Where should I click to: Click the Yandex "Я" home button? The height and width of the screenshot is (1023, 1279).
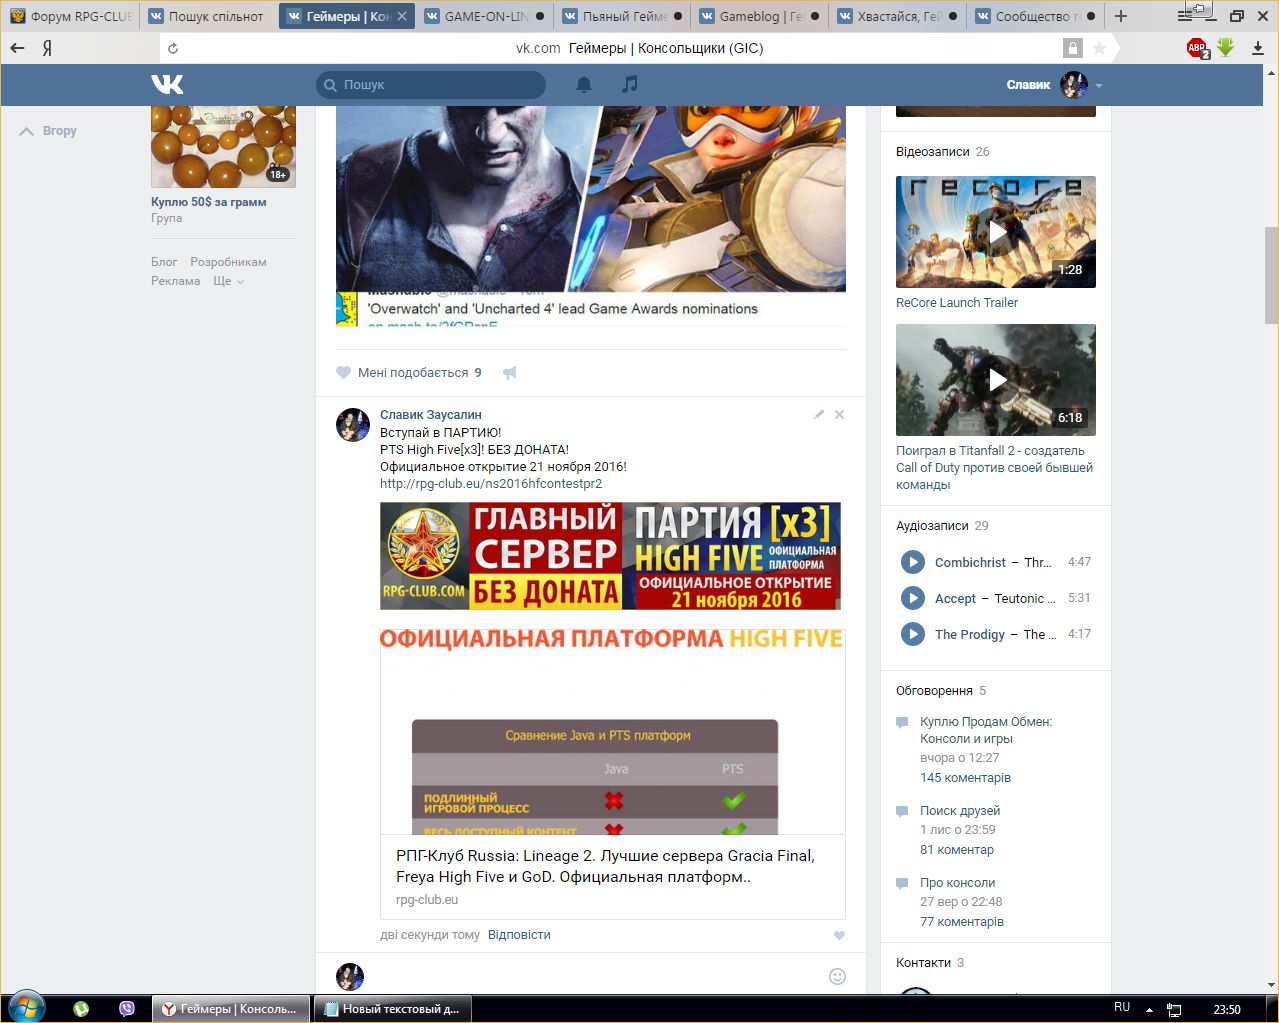pyautogui.click(x=47, y=48)
